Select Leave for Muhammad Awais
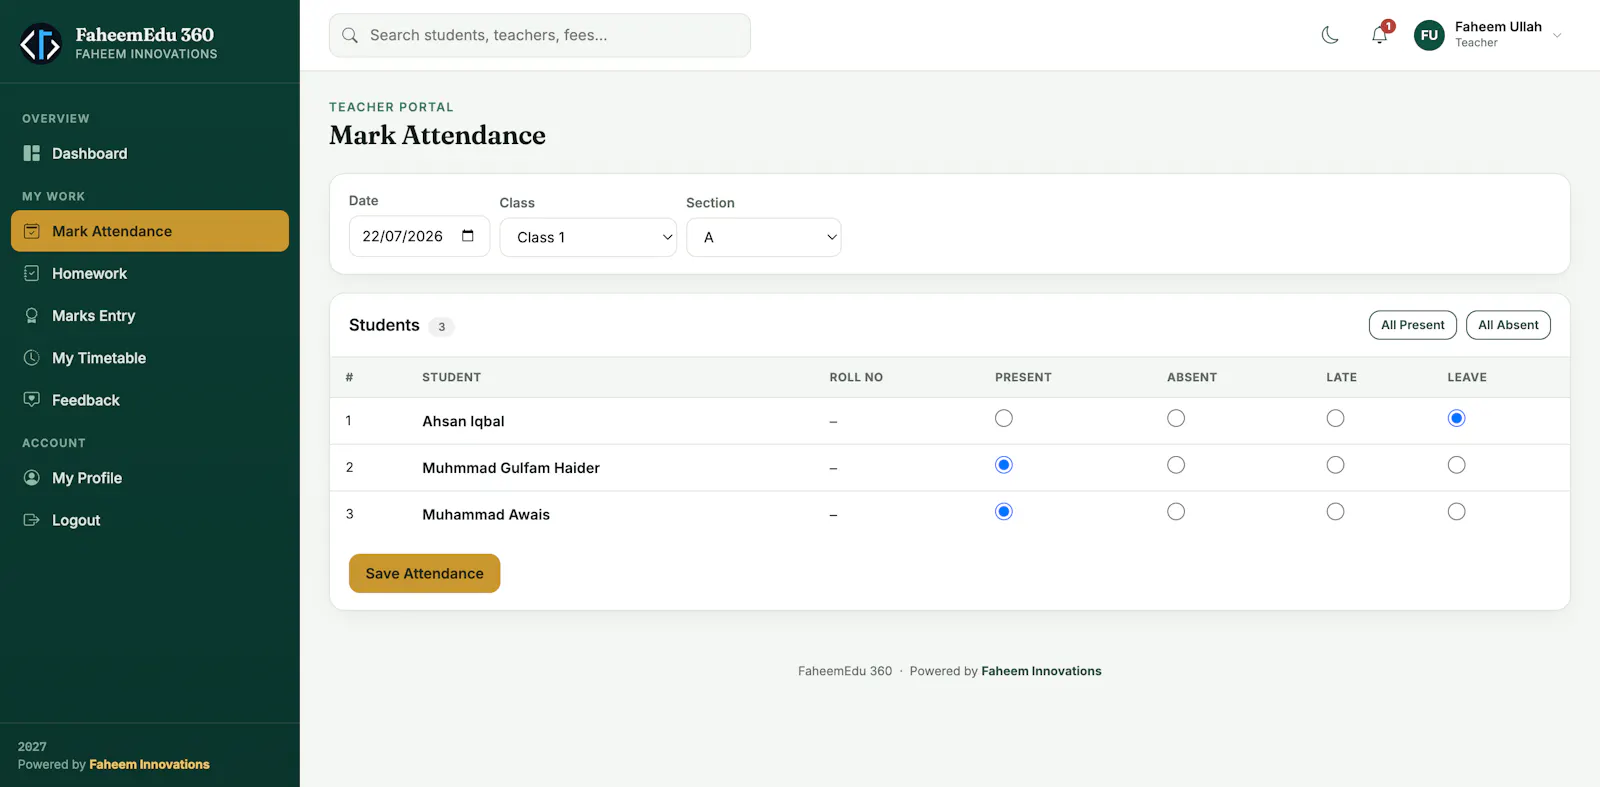 (x=1456, y=512)
